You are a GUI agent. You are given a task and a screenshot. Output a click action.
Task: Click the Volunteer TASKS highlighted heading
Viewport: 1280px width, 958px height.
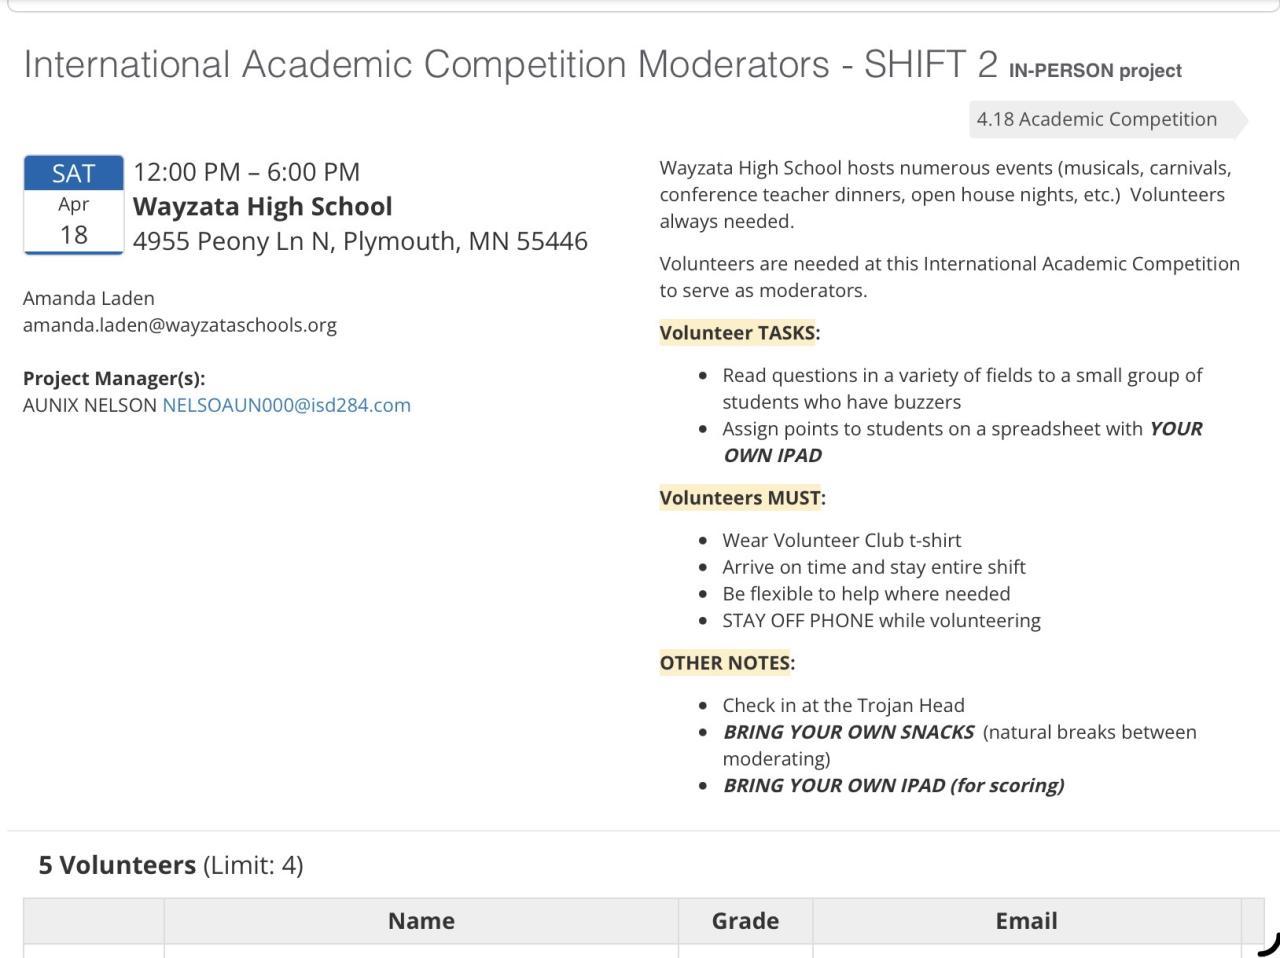coord(737,333)
